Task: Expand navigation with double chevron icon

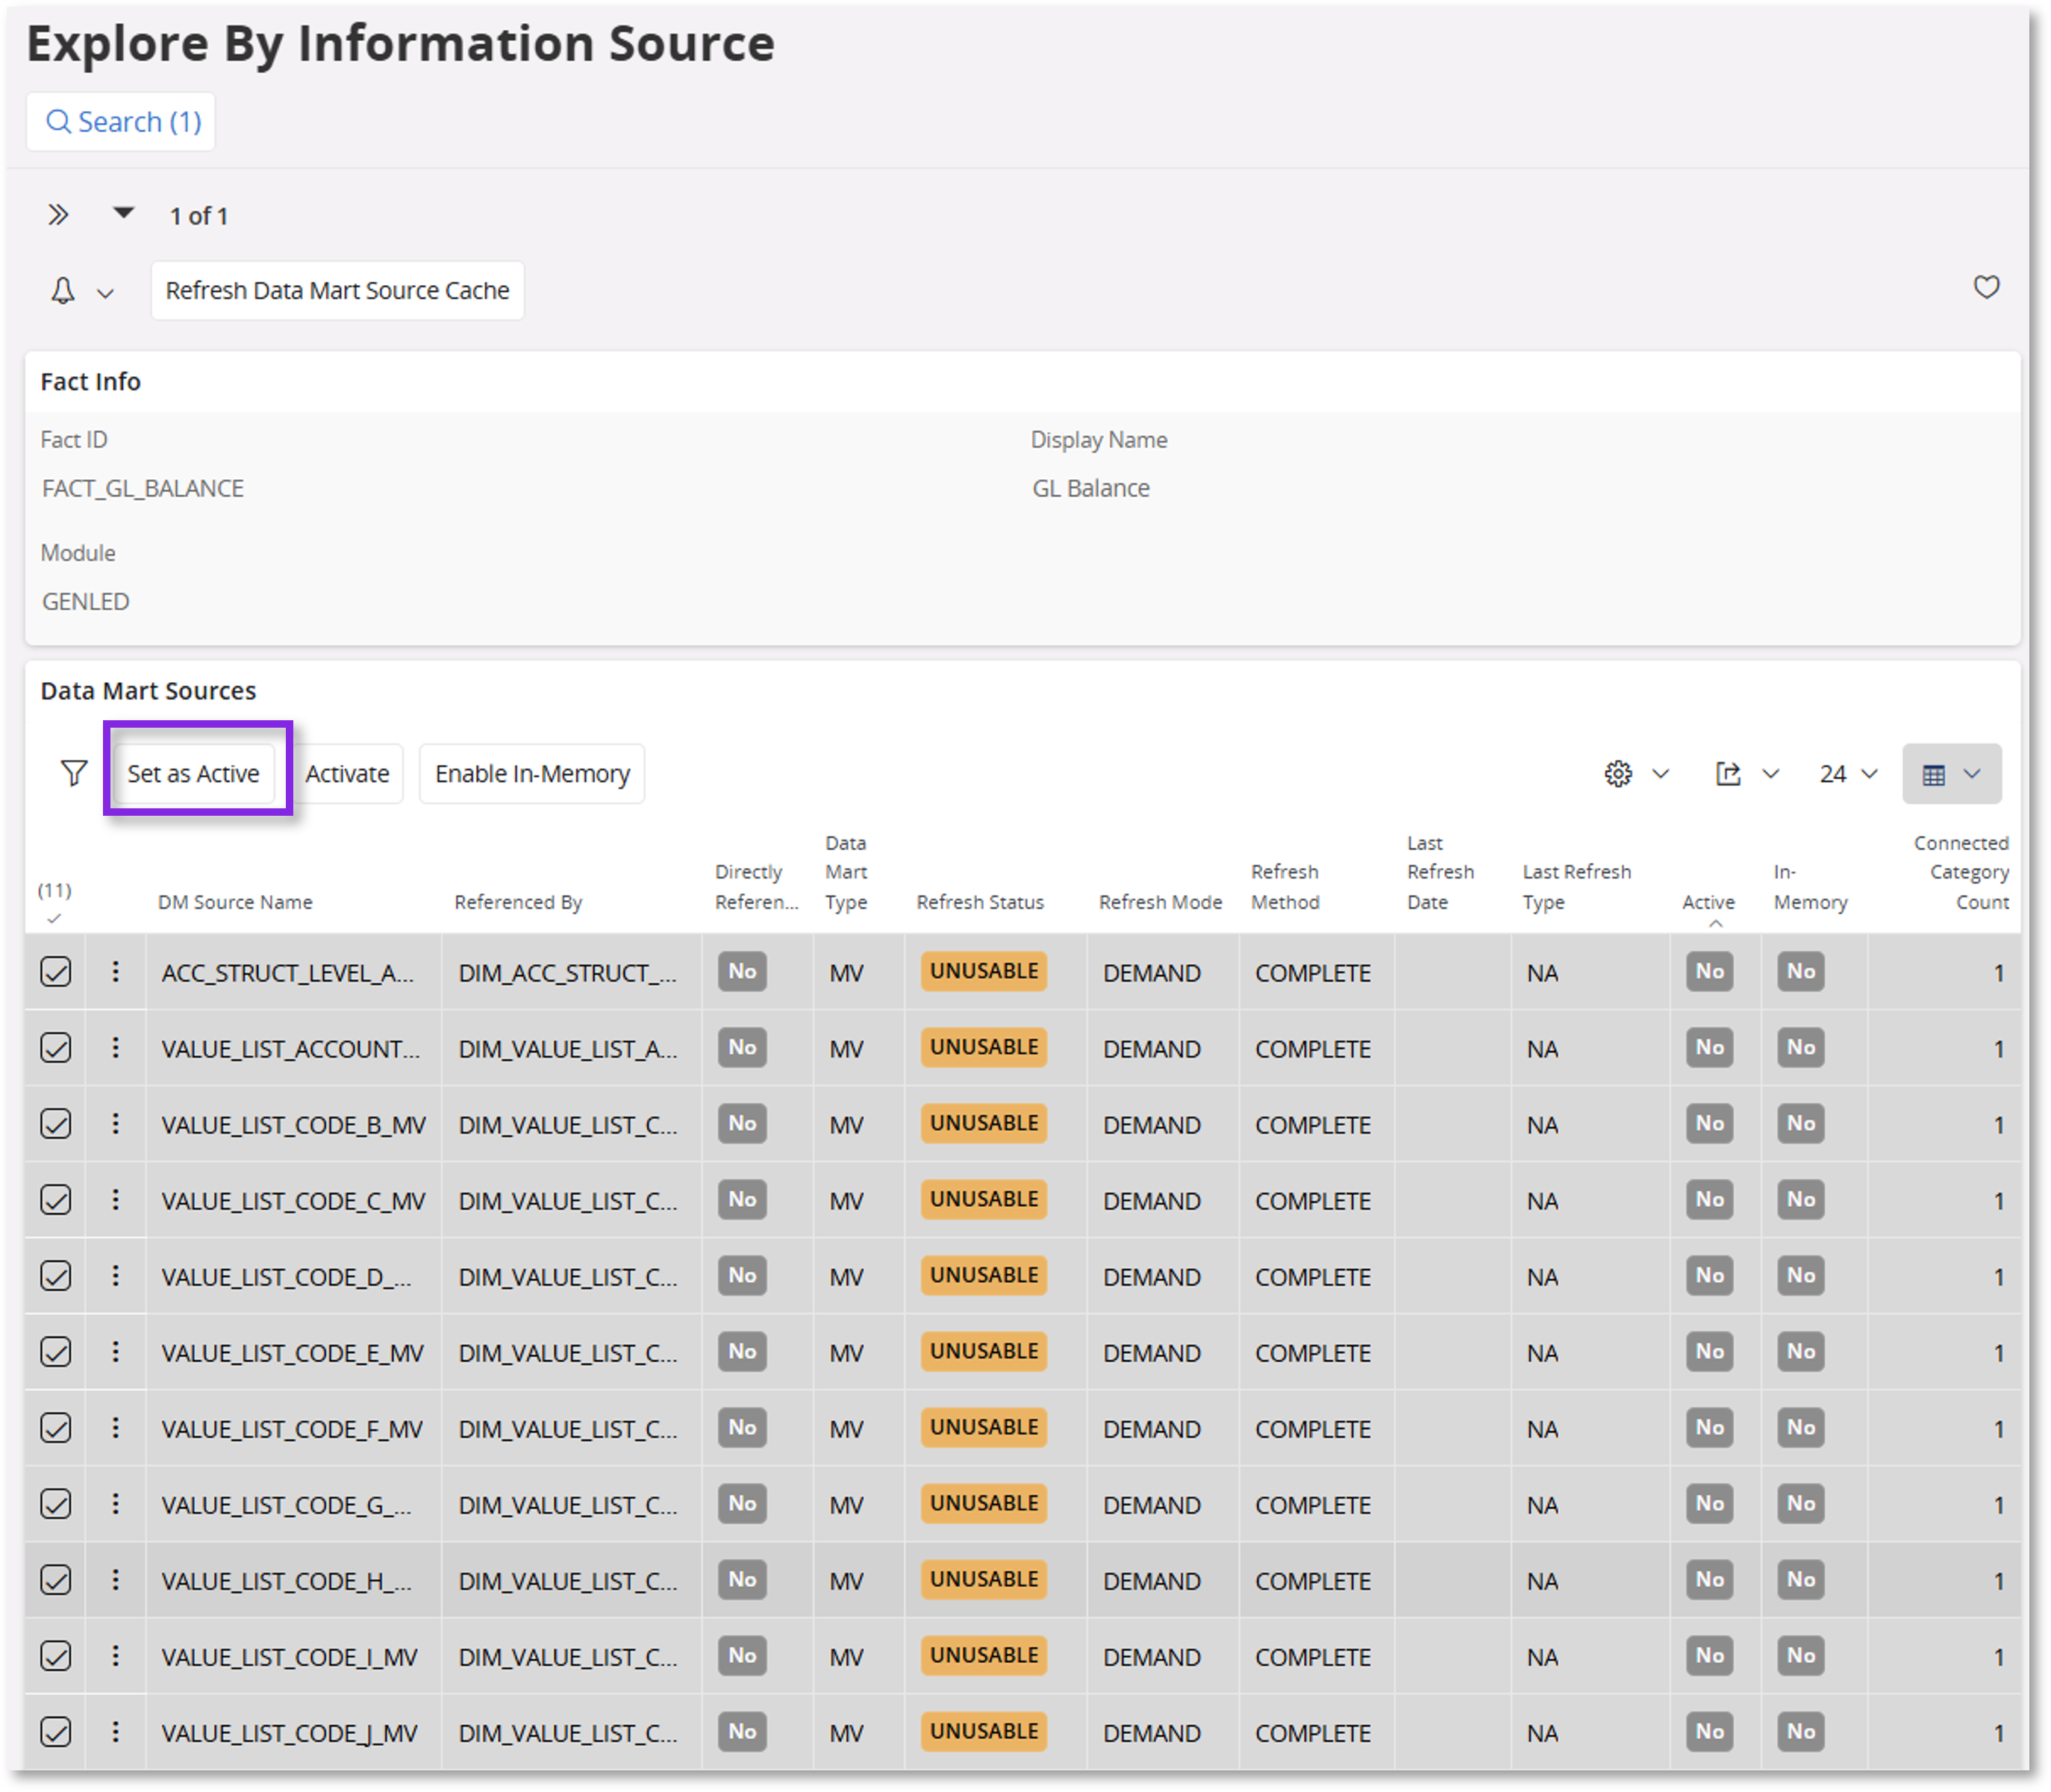Action: 58,215
